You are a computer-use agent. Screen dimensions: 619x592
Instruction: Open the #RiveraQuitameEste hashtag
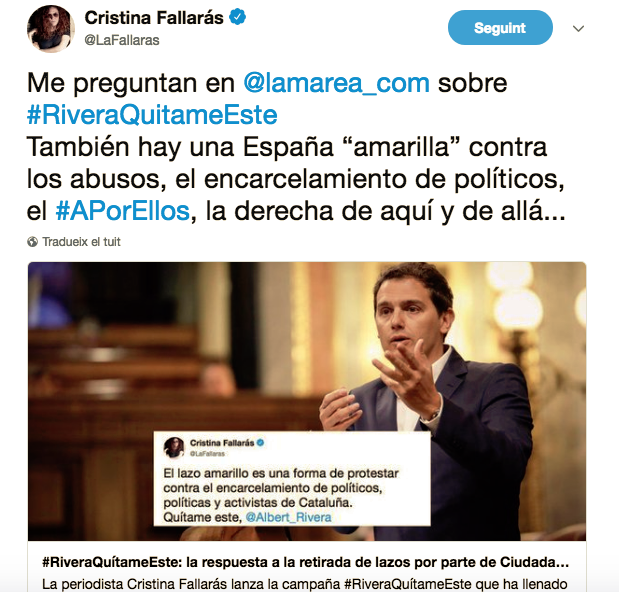click(x=152, y=115)
